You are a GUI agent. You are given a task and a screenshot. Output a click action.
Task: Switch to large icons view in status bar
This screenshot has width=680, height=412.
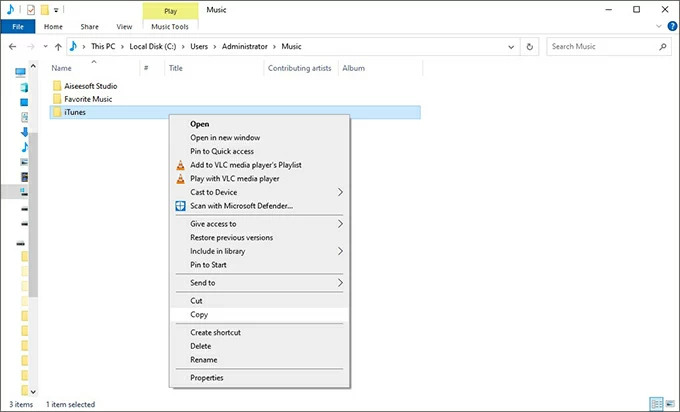pyautogui.click(x=669, y=404)
